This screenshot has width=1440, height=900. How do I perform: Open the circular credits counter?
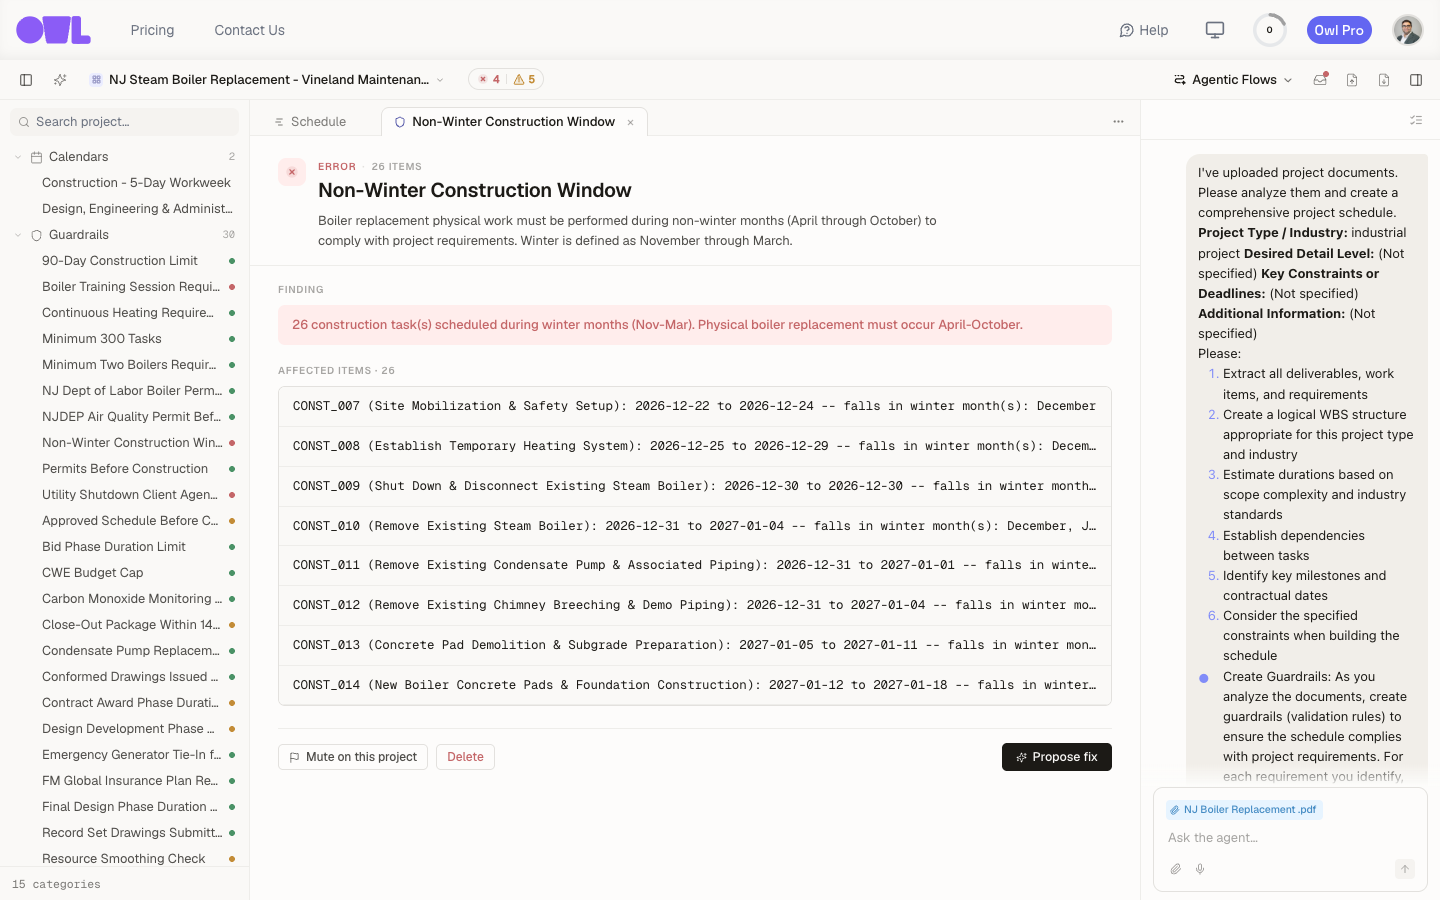(x=1270, y=30)
